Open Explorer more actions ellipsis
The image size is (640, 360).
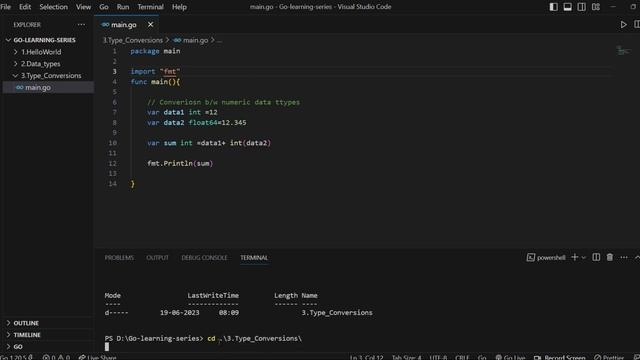pyautogui.click(x=81, y=25)
